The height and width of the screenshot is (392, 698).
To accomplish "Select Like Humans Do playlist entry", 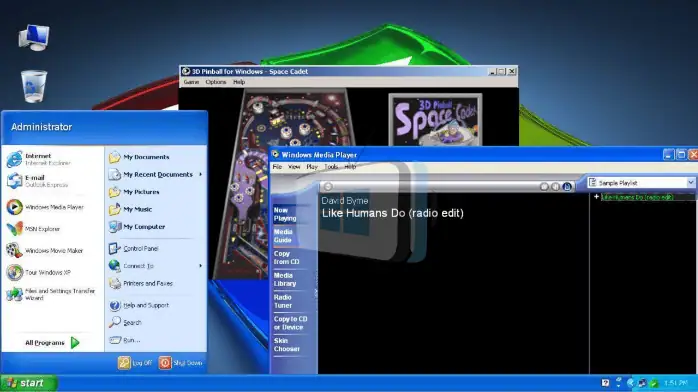I will (x=637, y=197).
